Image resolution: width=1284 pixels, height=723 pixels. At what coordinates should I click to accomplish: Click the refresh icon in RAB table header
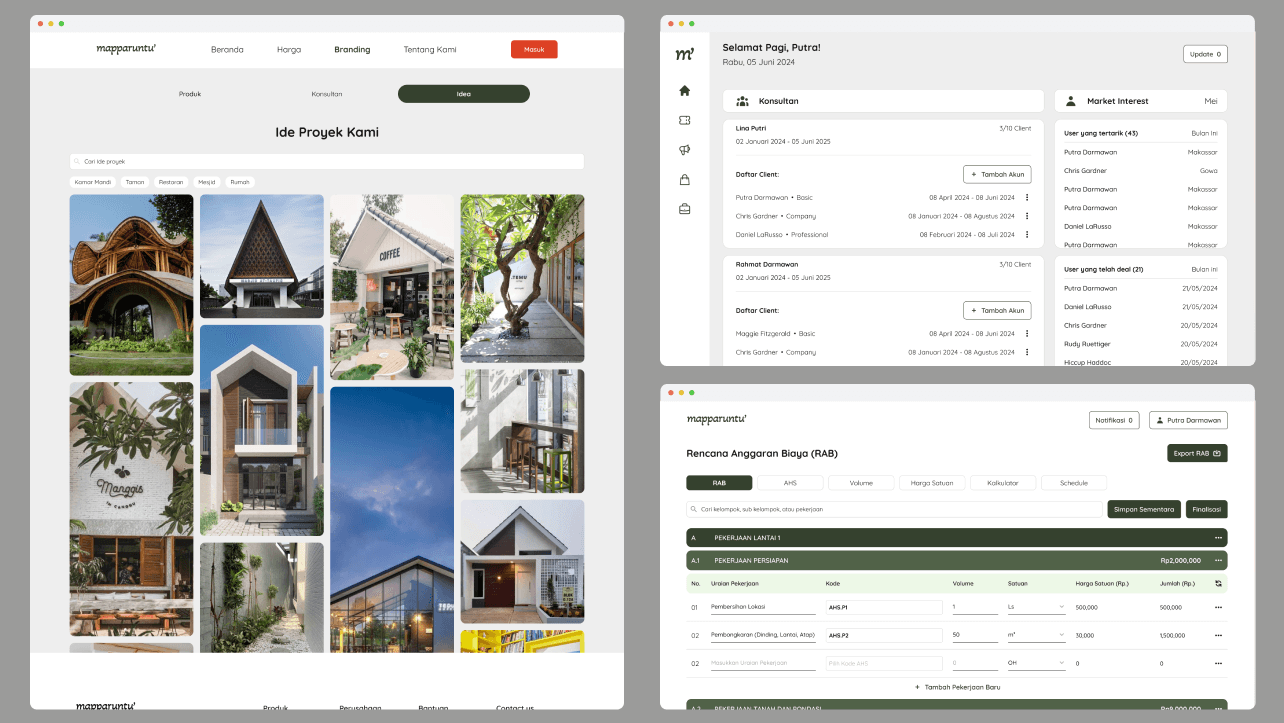pos(1218,583)
